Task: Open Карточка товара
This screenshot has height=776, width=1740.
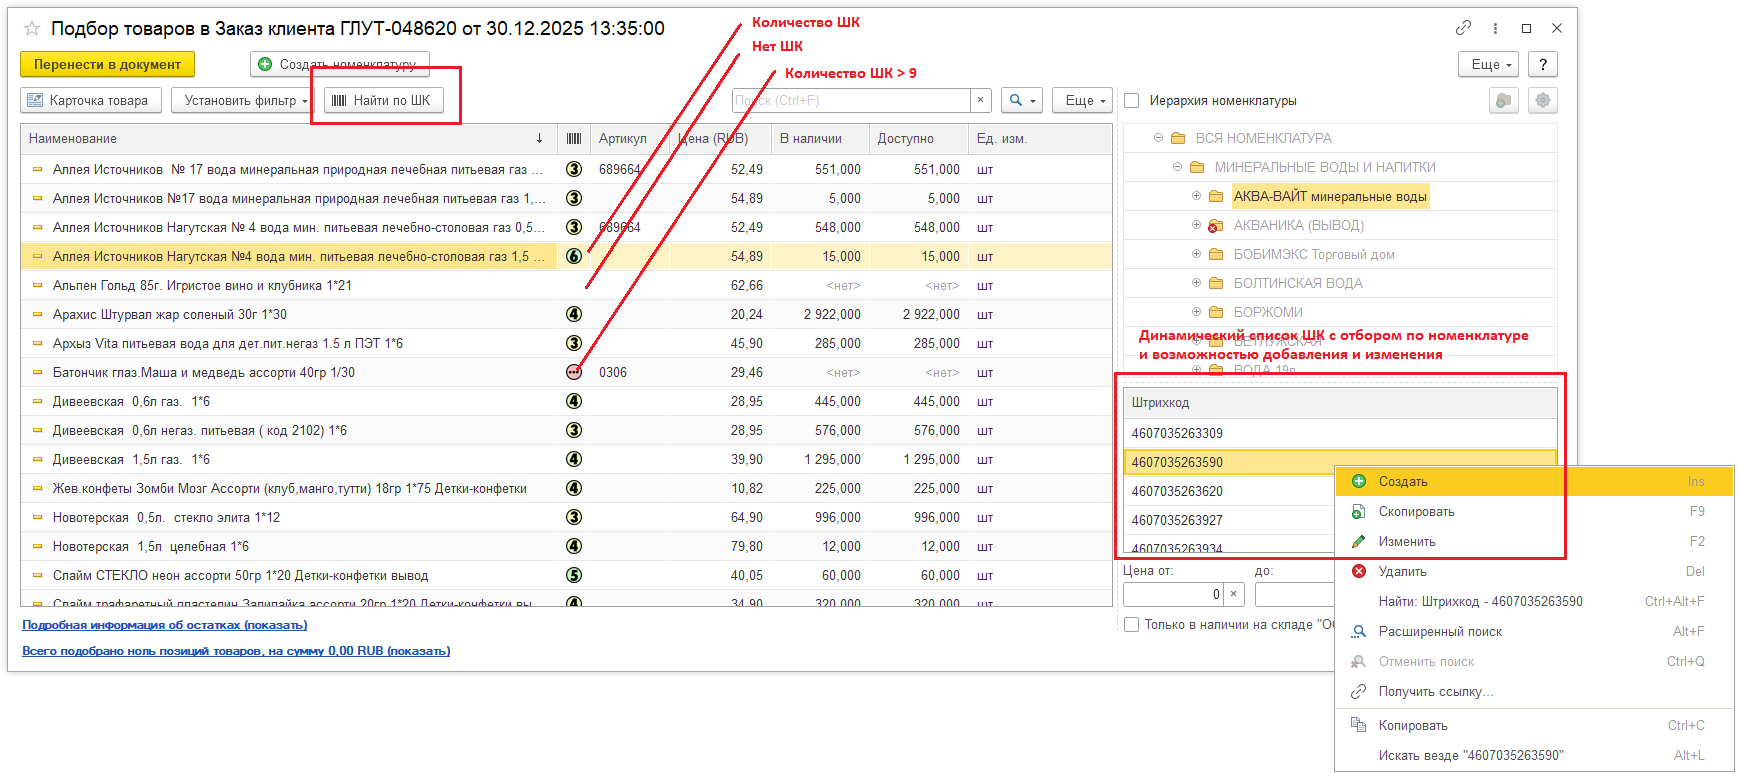Action: [x=91, y=100]
